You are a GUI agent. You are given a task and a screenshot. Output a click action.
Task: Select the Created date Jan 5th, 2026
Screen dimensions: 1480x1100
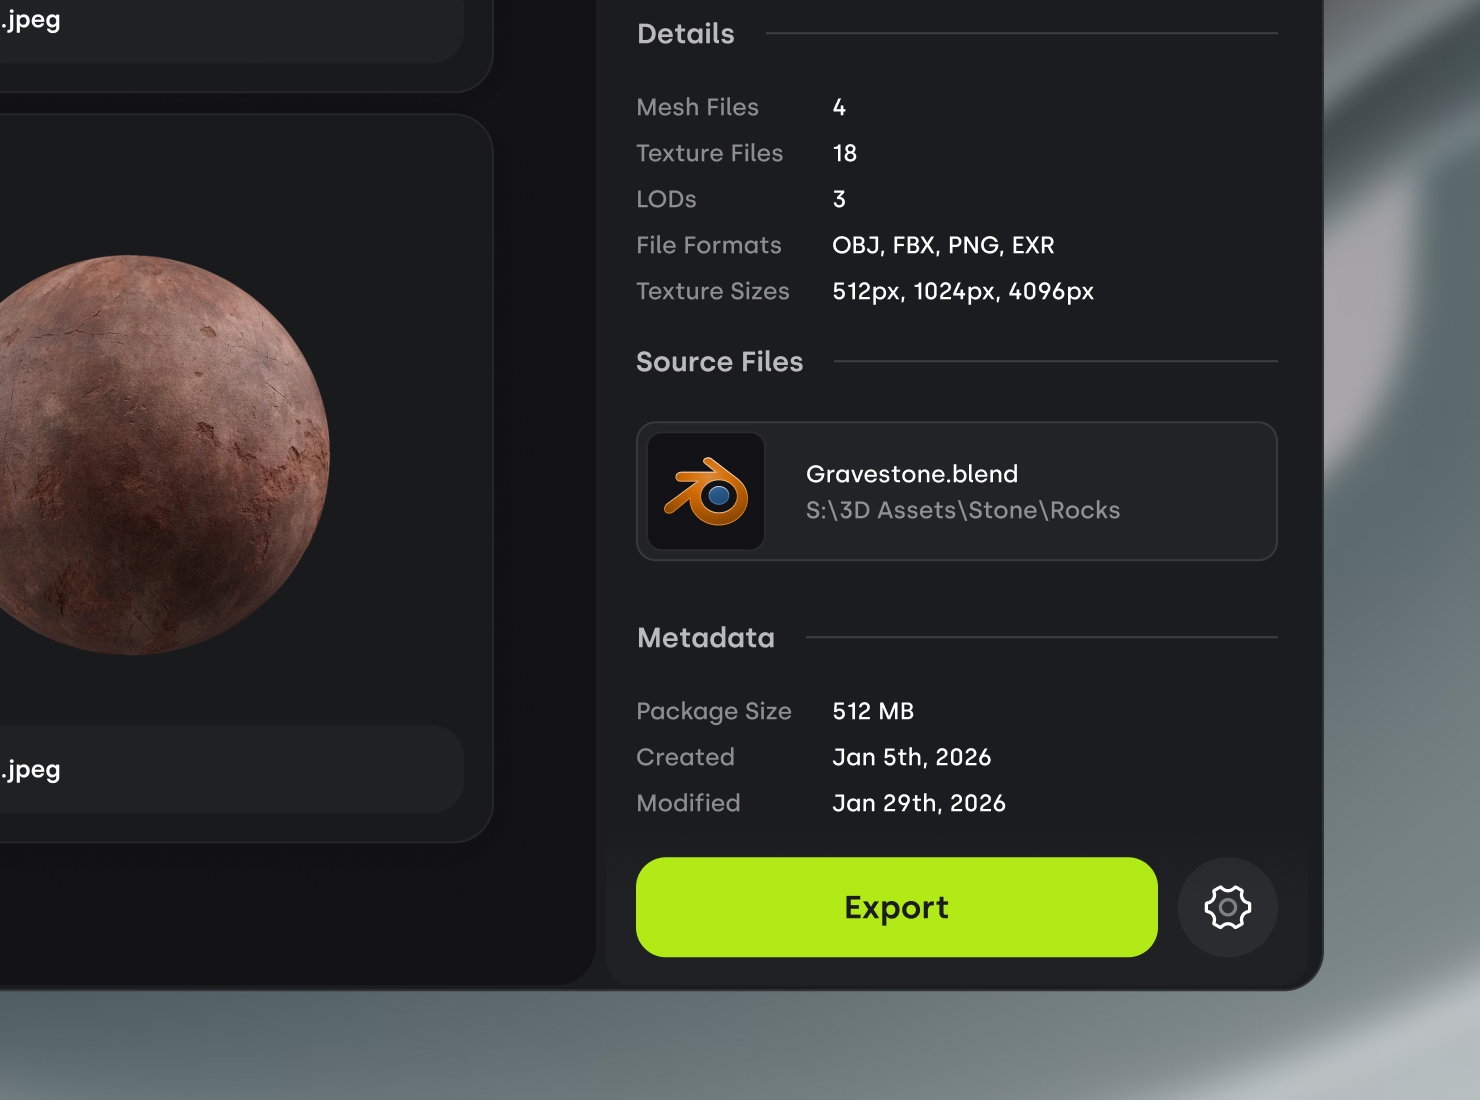tap(911, 757)
